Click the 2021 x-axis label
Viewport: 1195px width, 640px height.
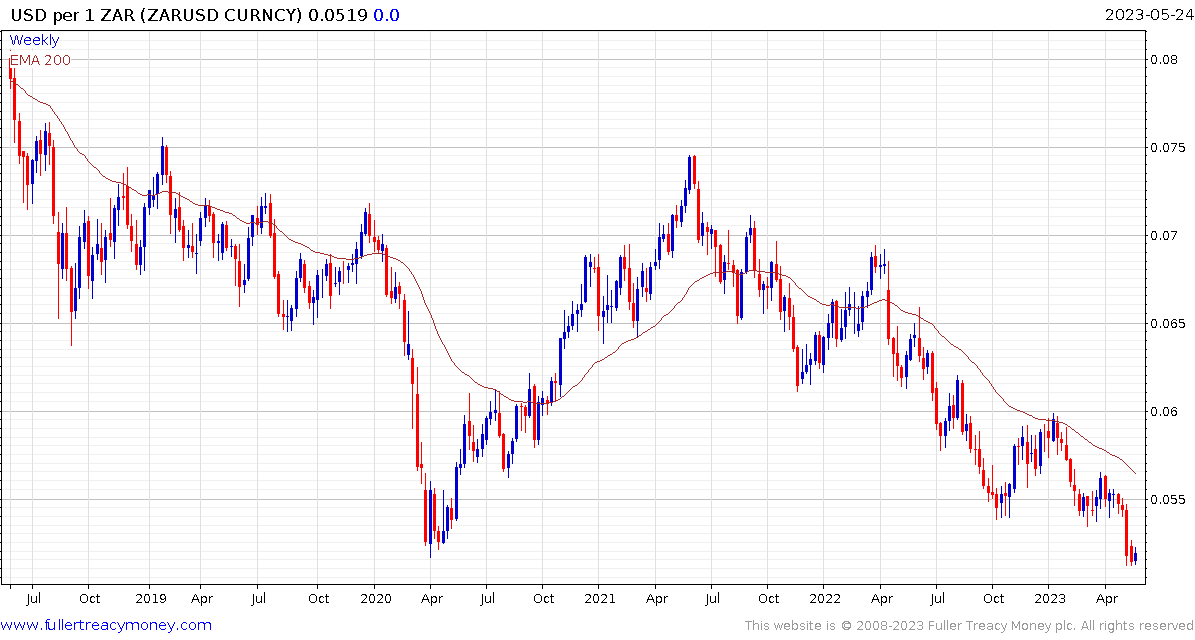pos(598,598)
